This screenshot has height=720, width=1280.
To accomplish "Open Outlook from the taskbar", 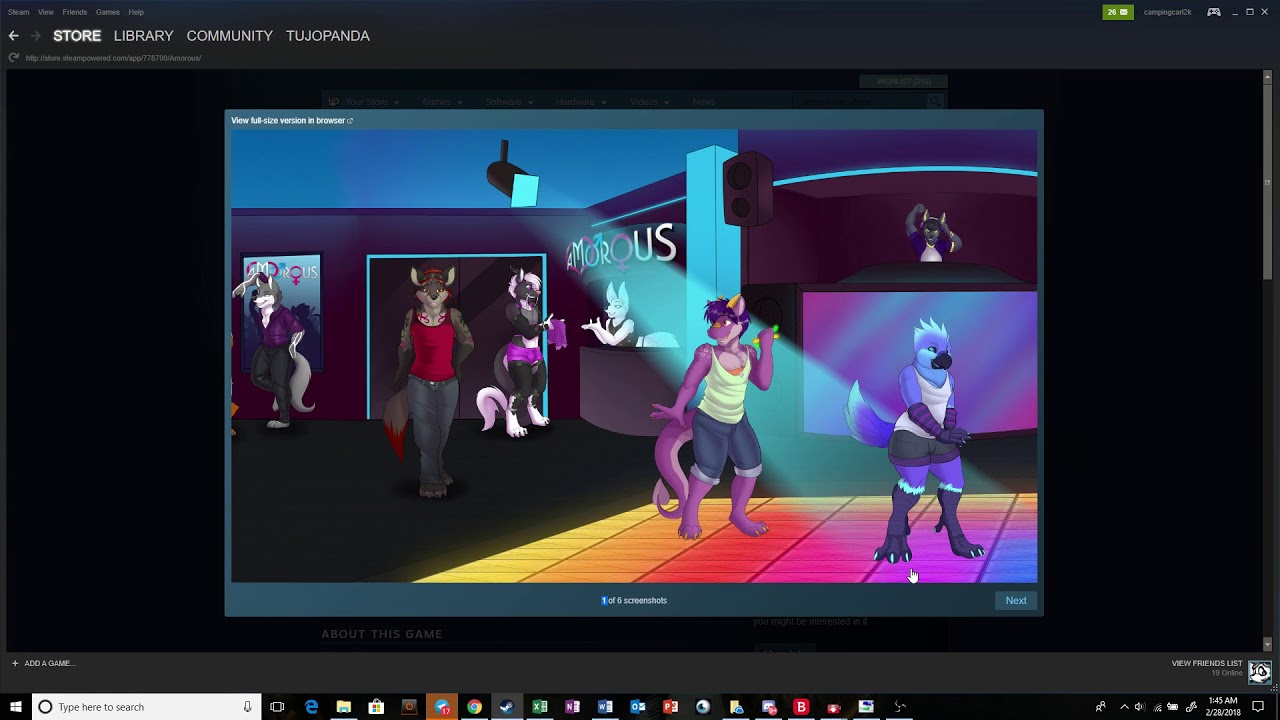I will click(x=638, y=707).
